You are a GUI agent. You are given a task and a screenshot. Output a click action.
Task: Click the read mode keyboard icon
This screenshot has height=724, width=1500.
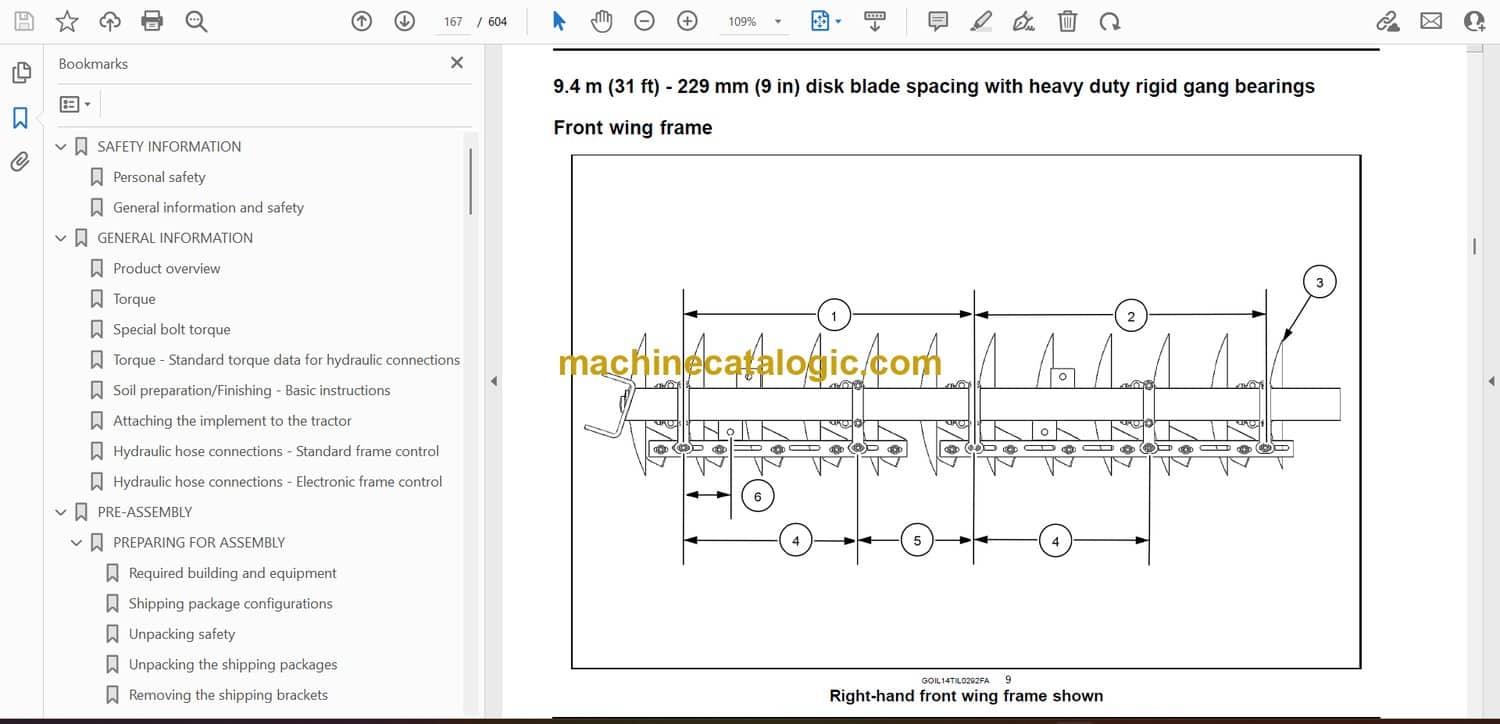(x=875, y=21)
